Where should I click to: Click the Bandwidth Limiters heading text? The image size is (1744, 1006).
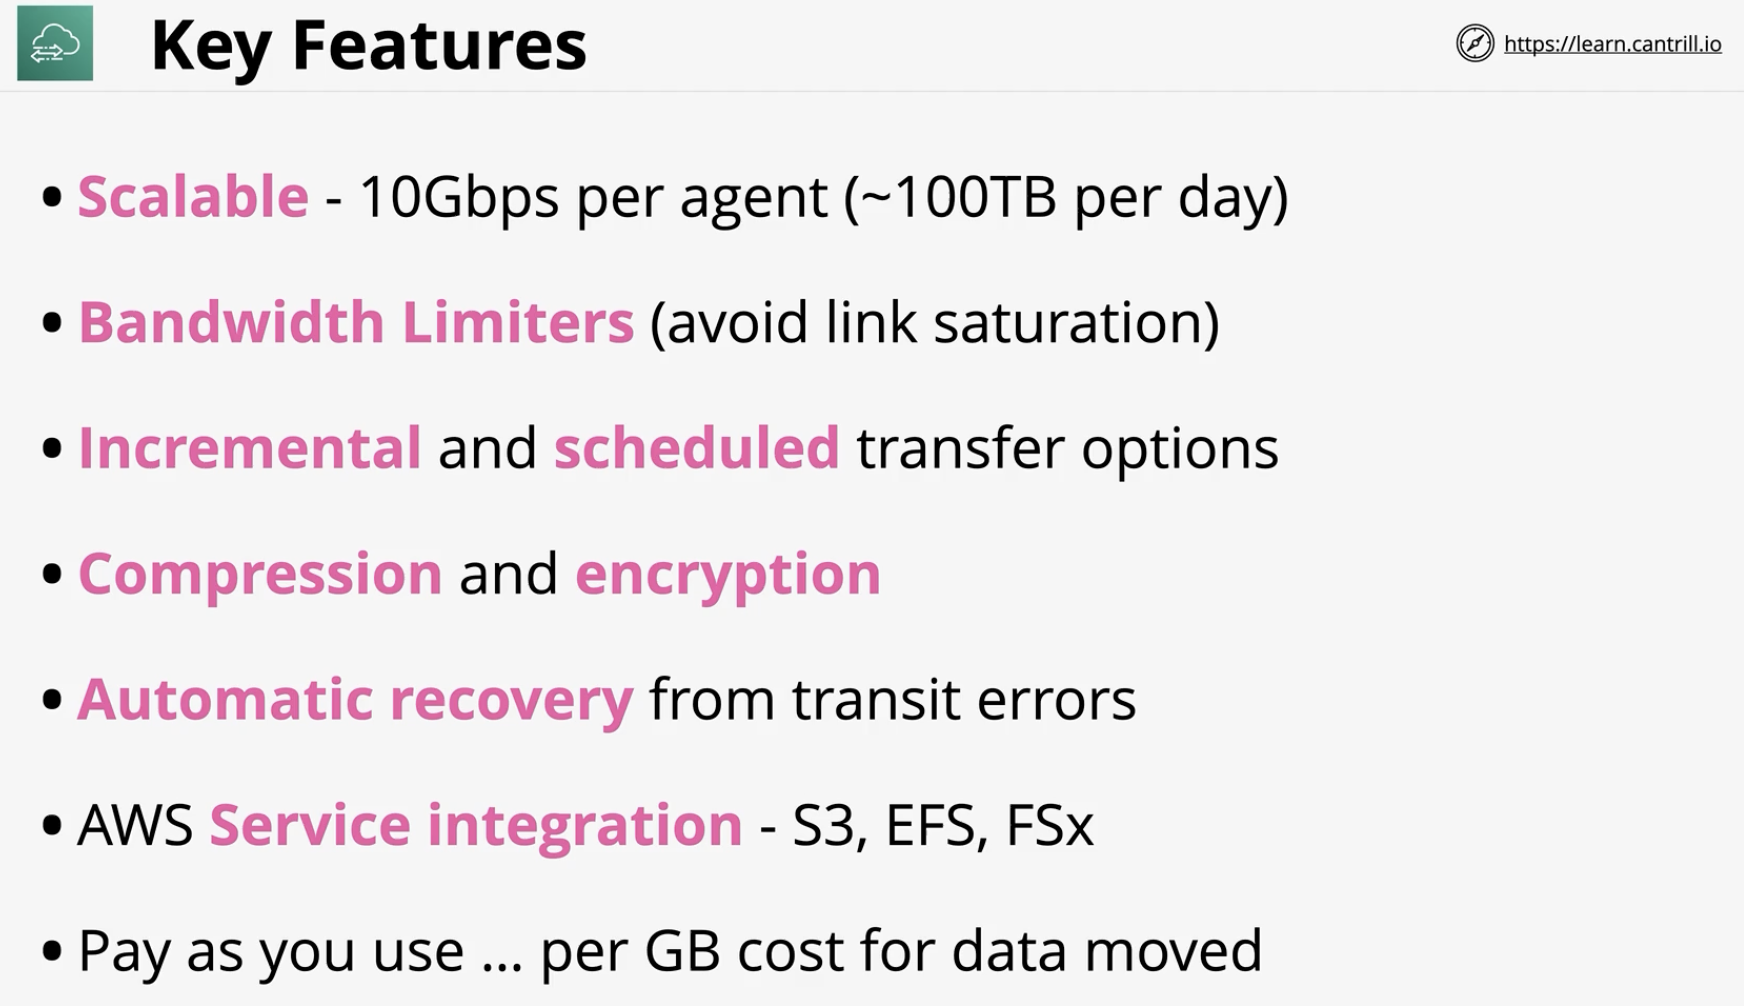tap(356, 322)
